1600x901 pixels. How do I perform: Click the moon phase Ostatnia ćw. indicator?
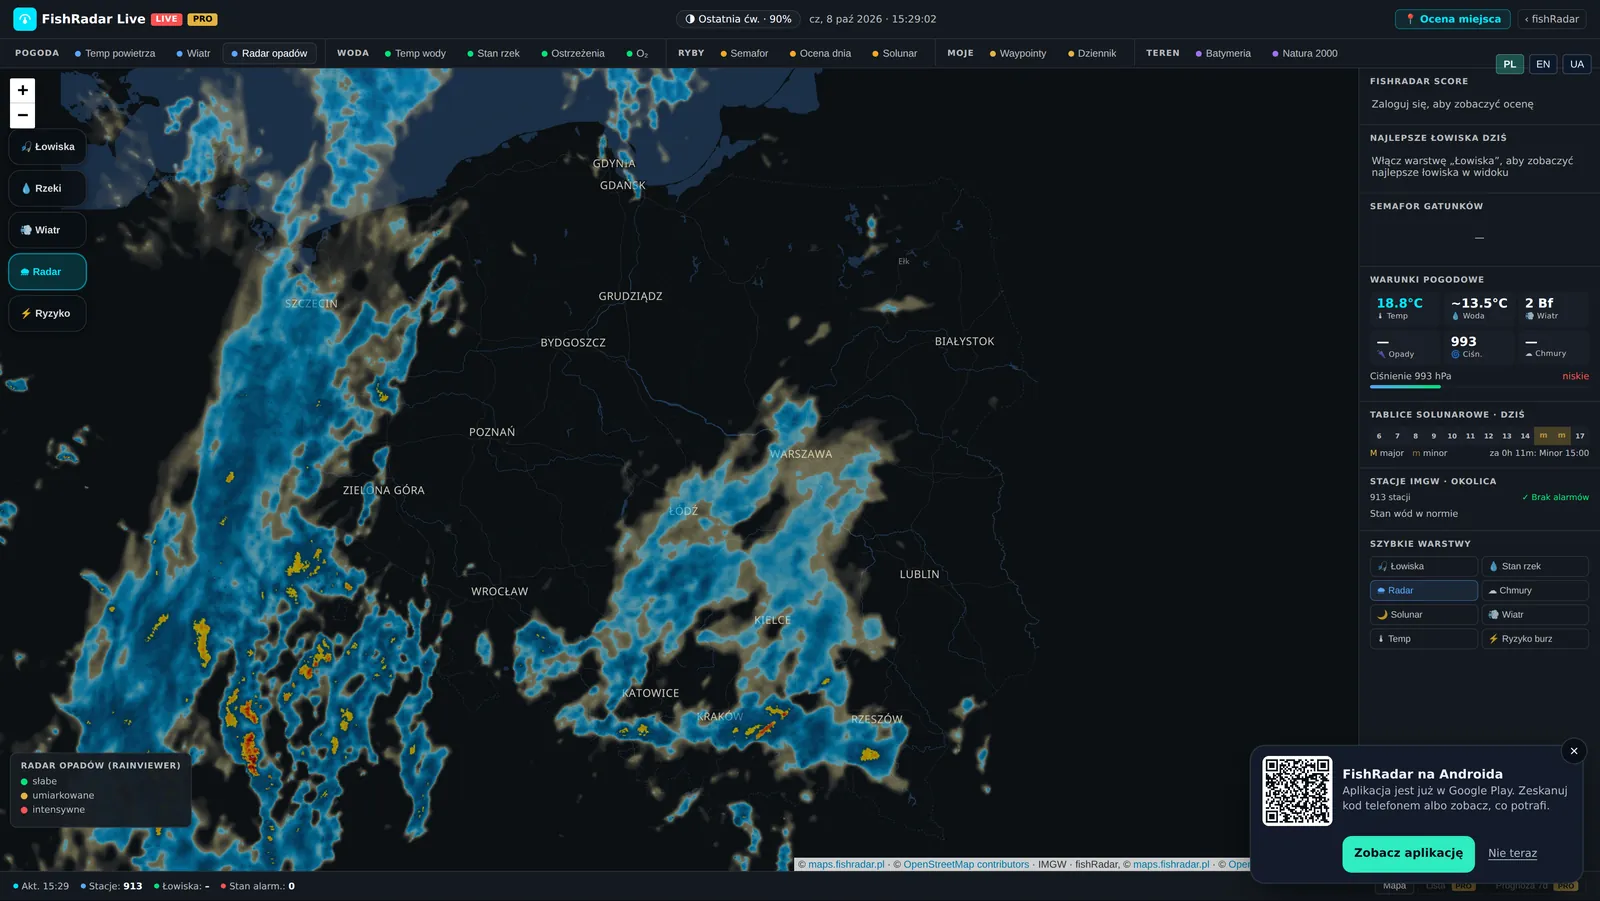pyautogui.click(x=738, y=19)
